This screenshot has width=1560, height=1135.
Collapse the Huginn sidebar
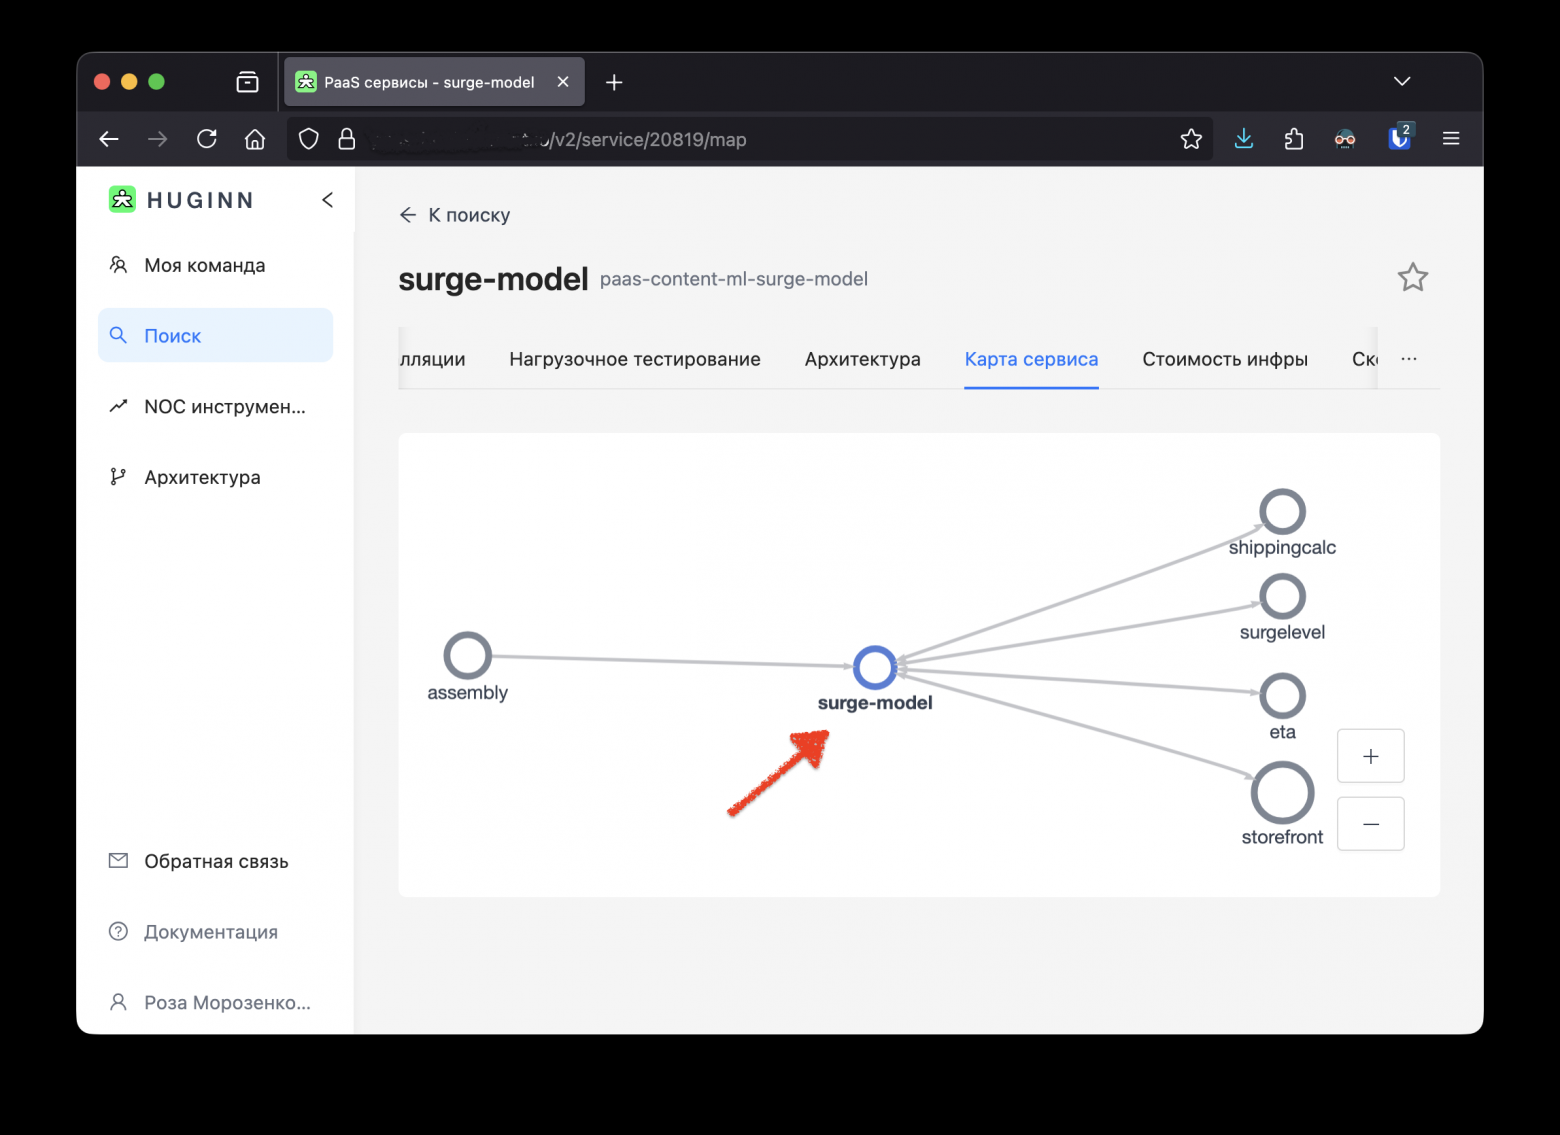pyautogui.click(x=327, y=200)
